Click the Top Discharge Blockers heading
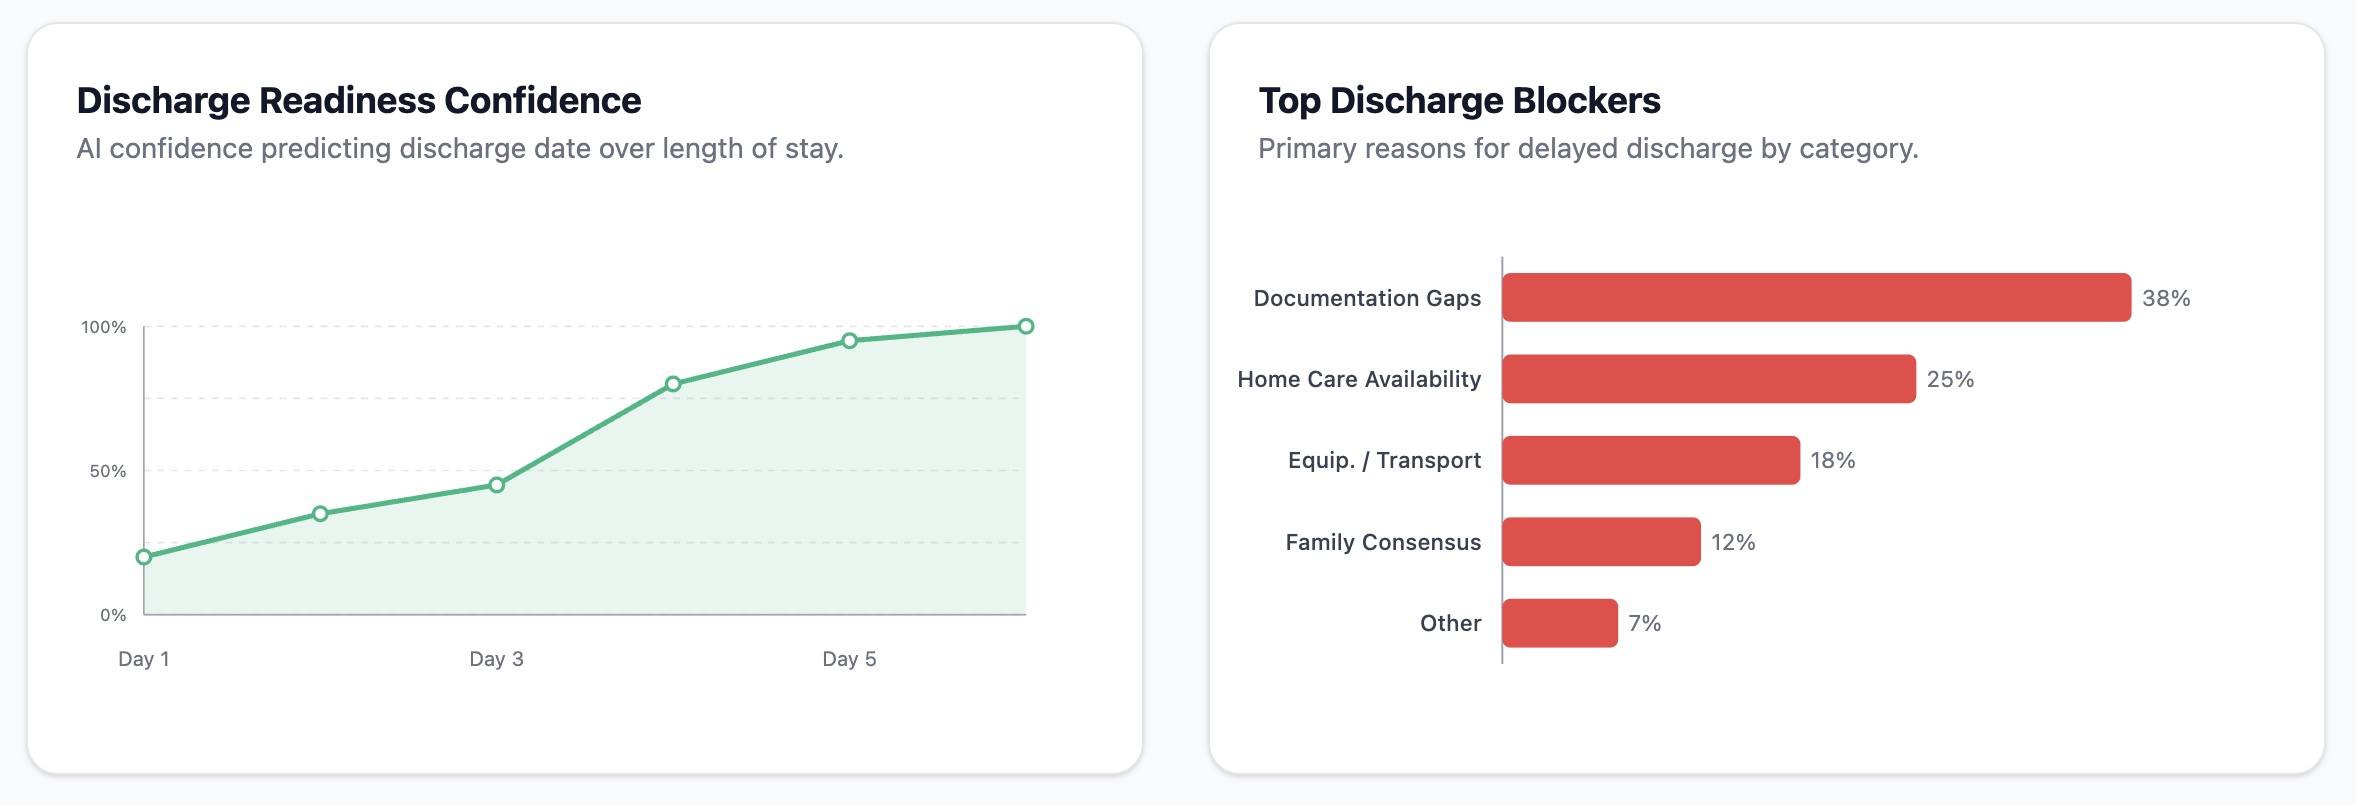 1459,101
